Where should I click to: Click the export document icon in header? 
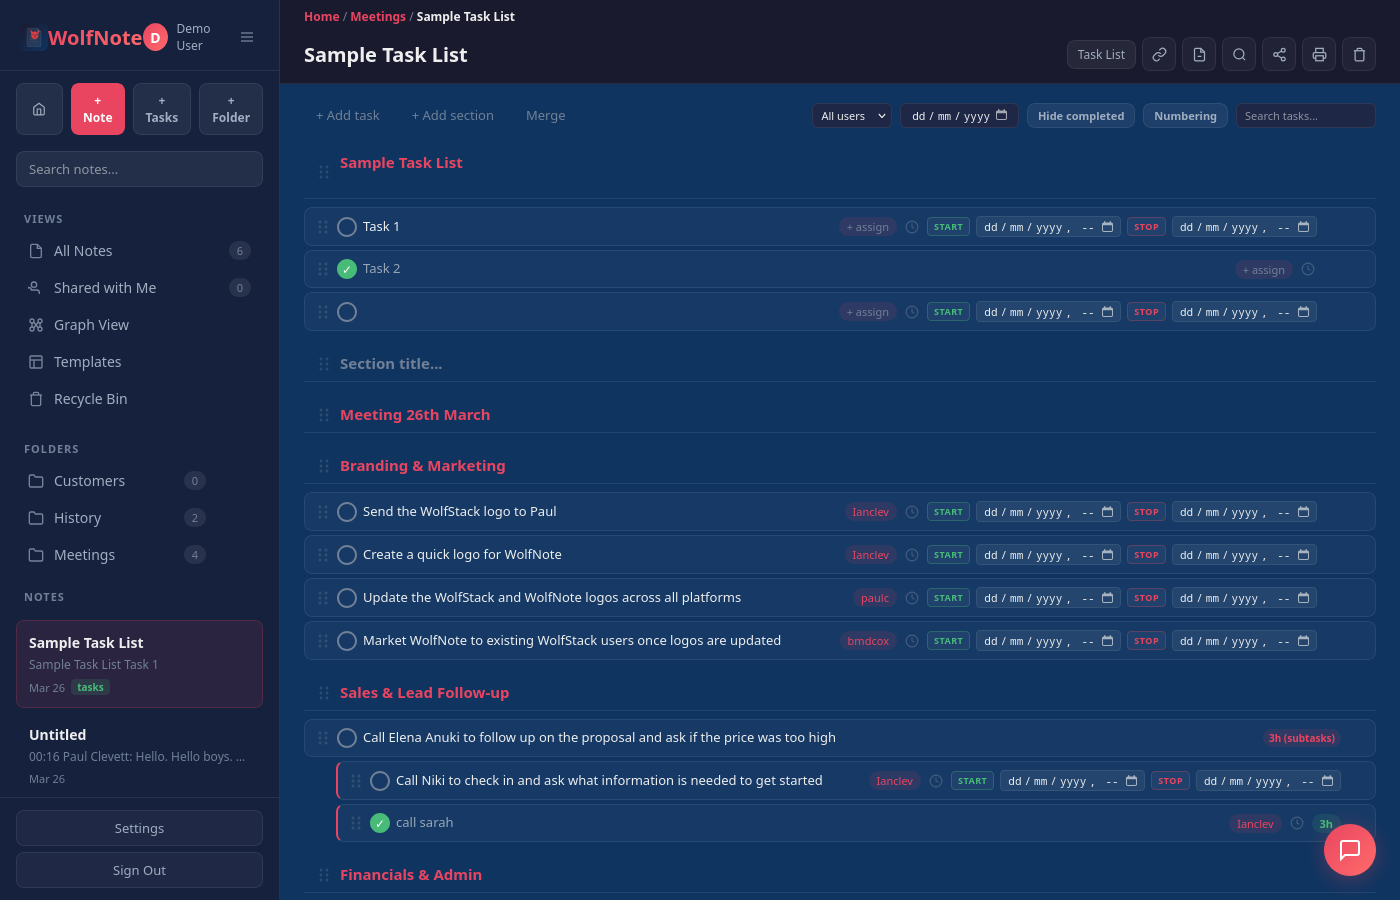[x=1199, y=55]
